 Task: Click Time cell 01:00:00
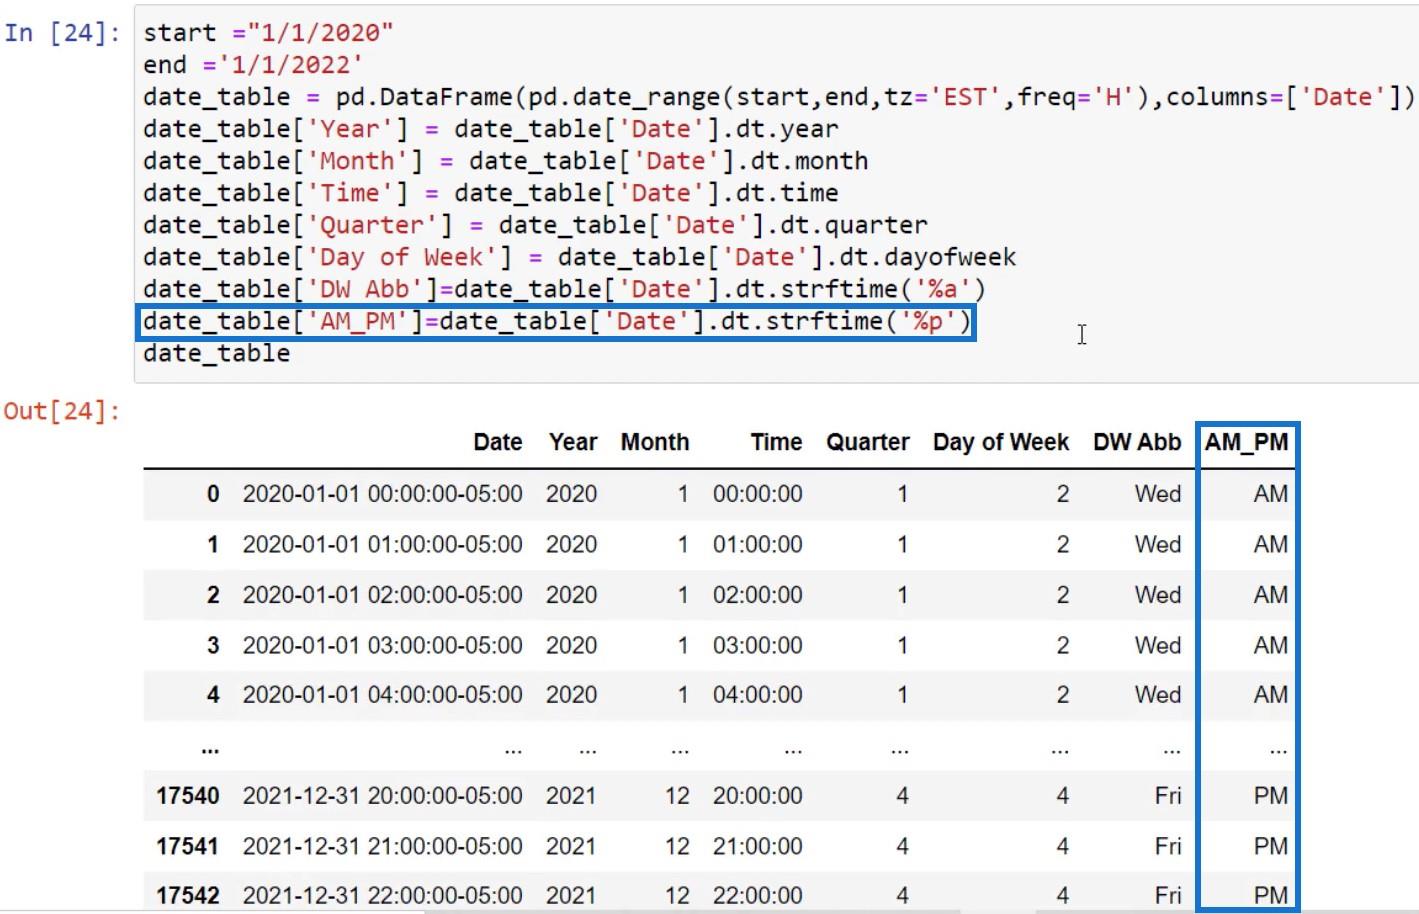click(x=757, y=545)
